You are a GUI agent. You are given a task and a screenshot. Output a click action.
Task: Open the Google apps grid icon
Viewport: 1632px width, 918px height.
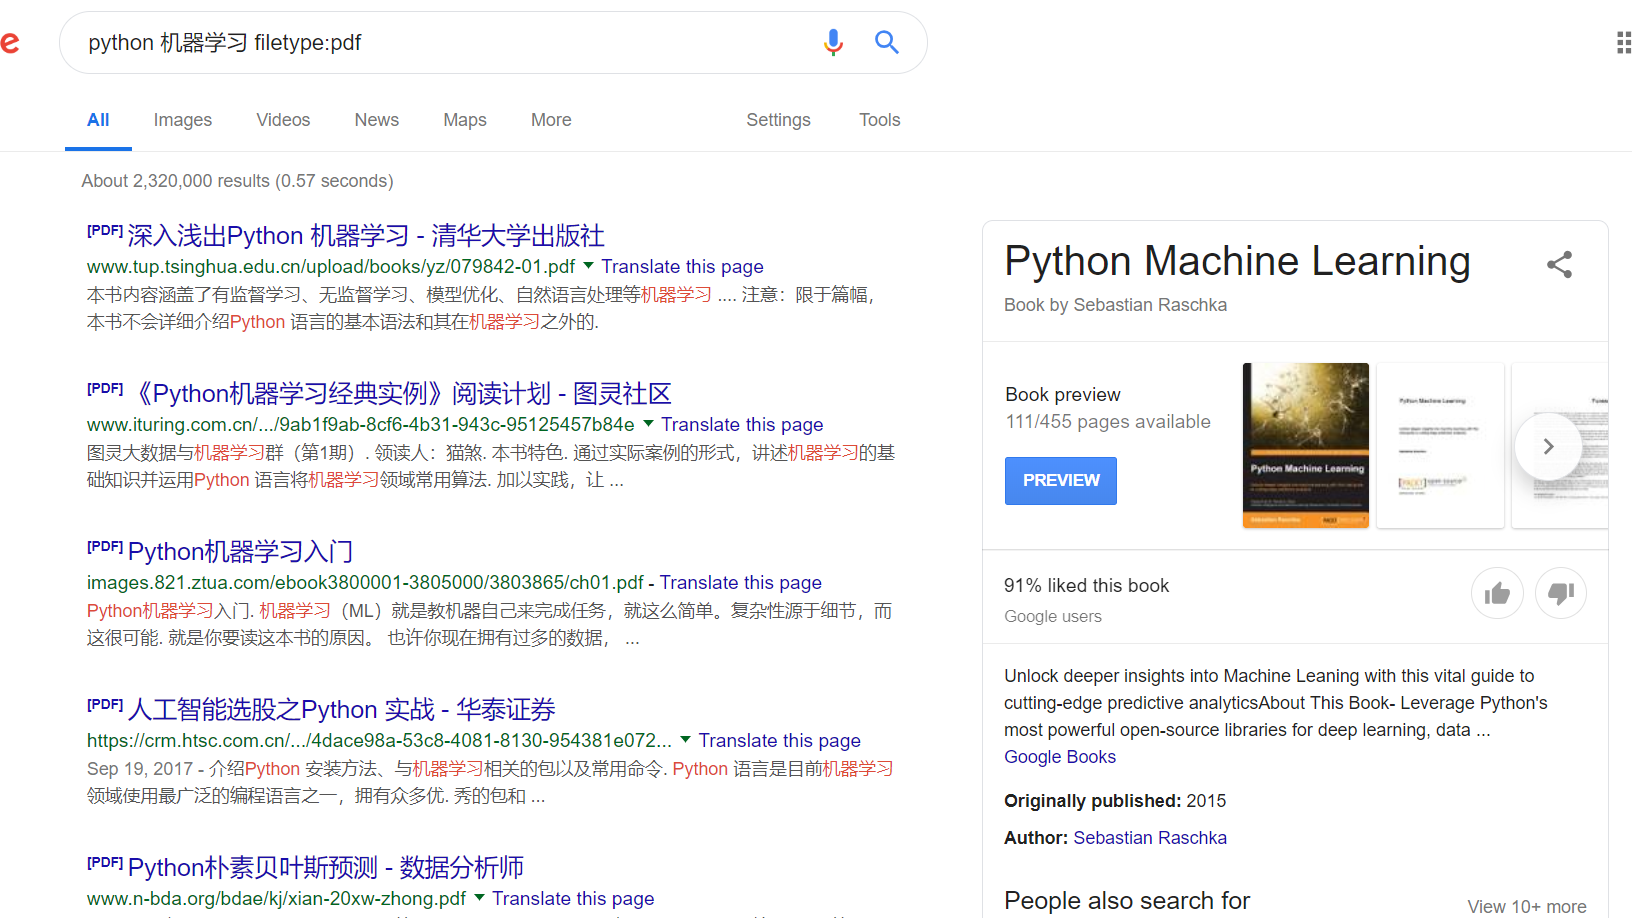(1623, 42)
